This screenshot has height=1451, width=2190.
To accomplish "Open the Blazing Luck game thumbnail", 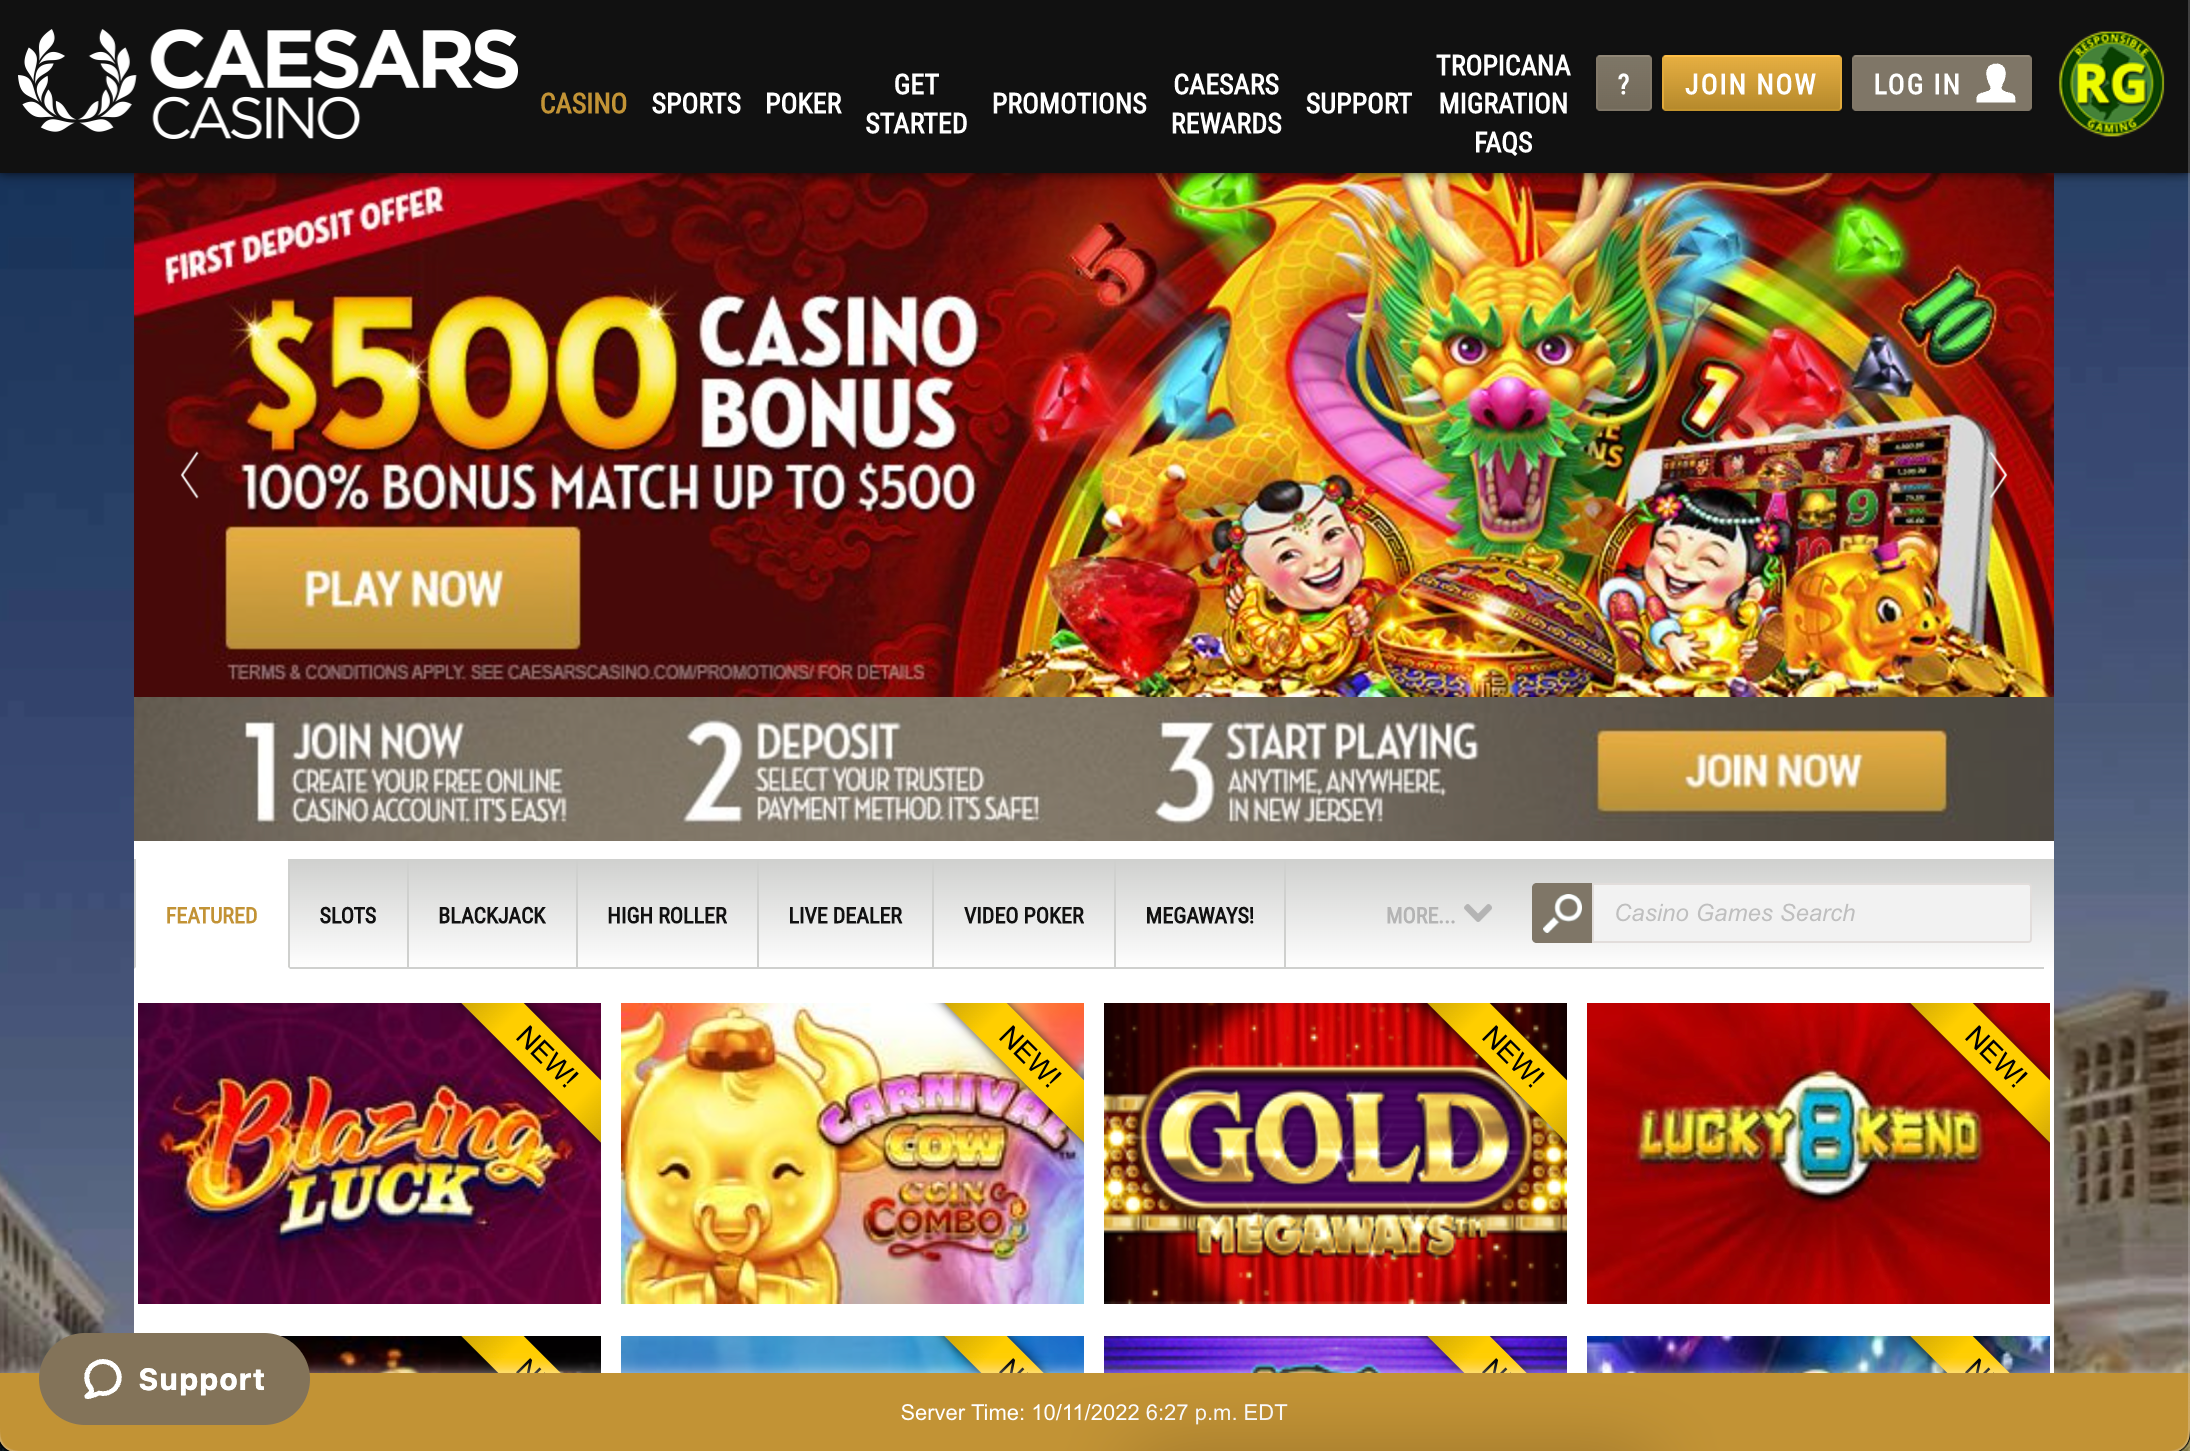I will click(369, 1153).
